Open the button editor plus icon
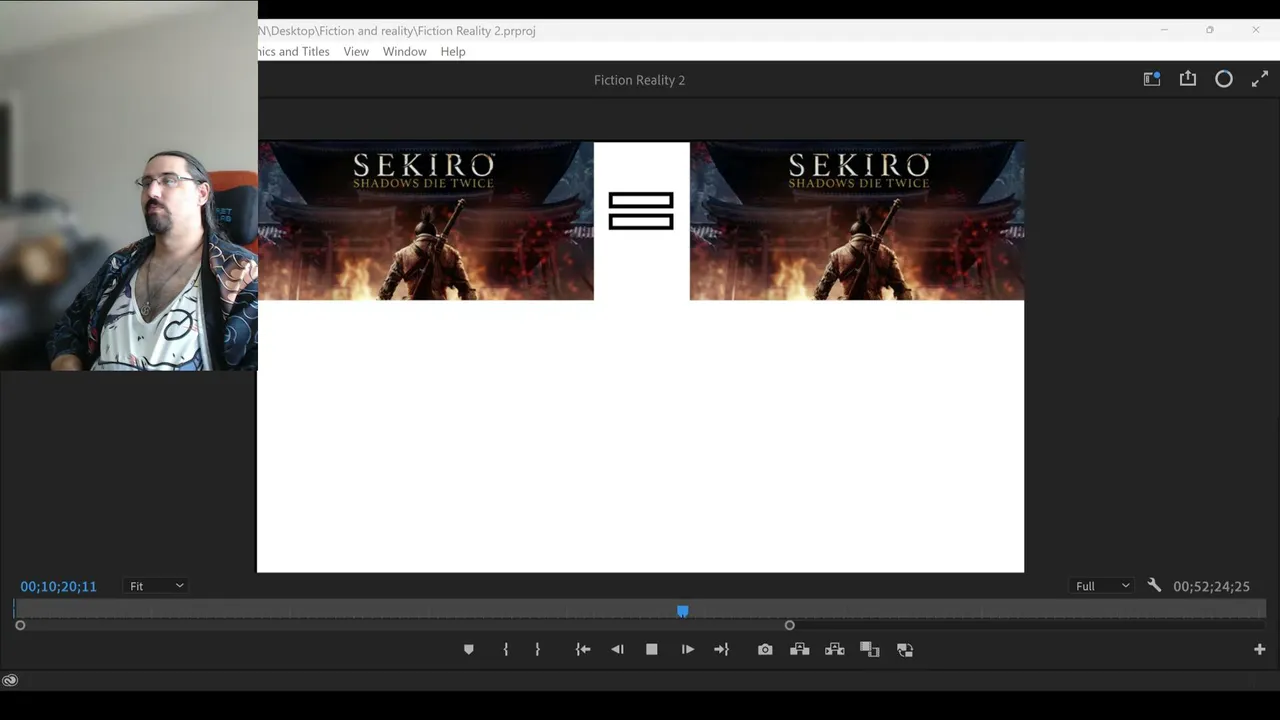The image size is (1280, 720). pos(1260,650)
